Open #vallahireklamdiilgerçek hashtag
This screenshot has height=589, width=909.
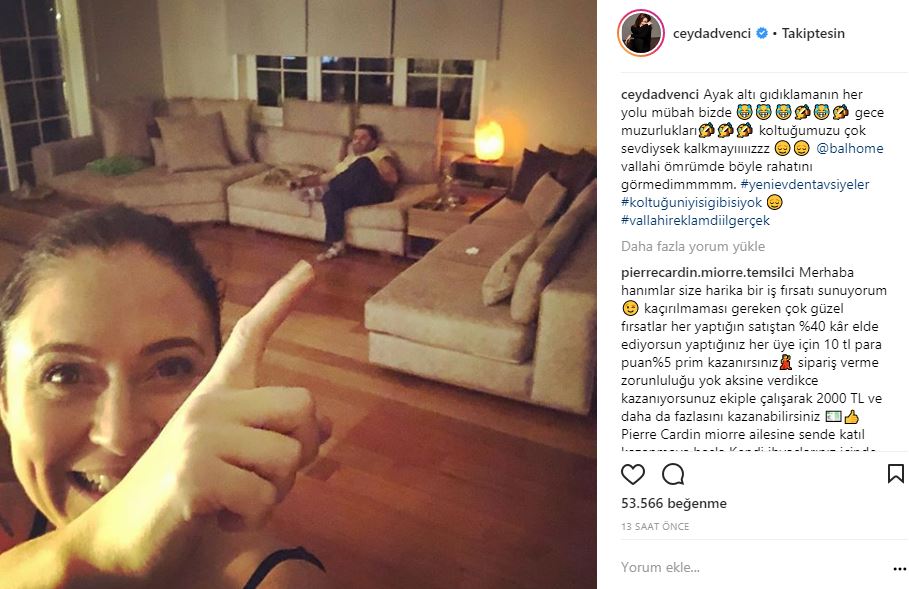[695, 220]
